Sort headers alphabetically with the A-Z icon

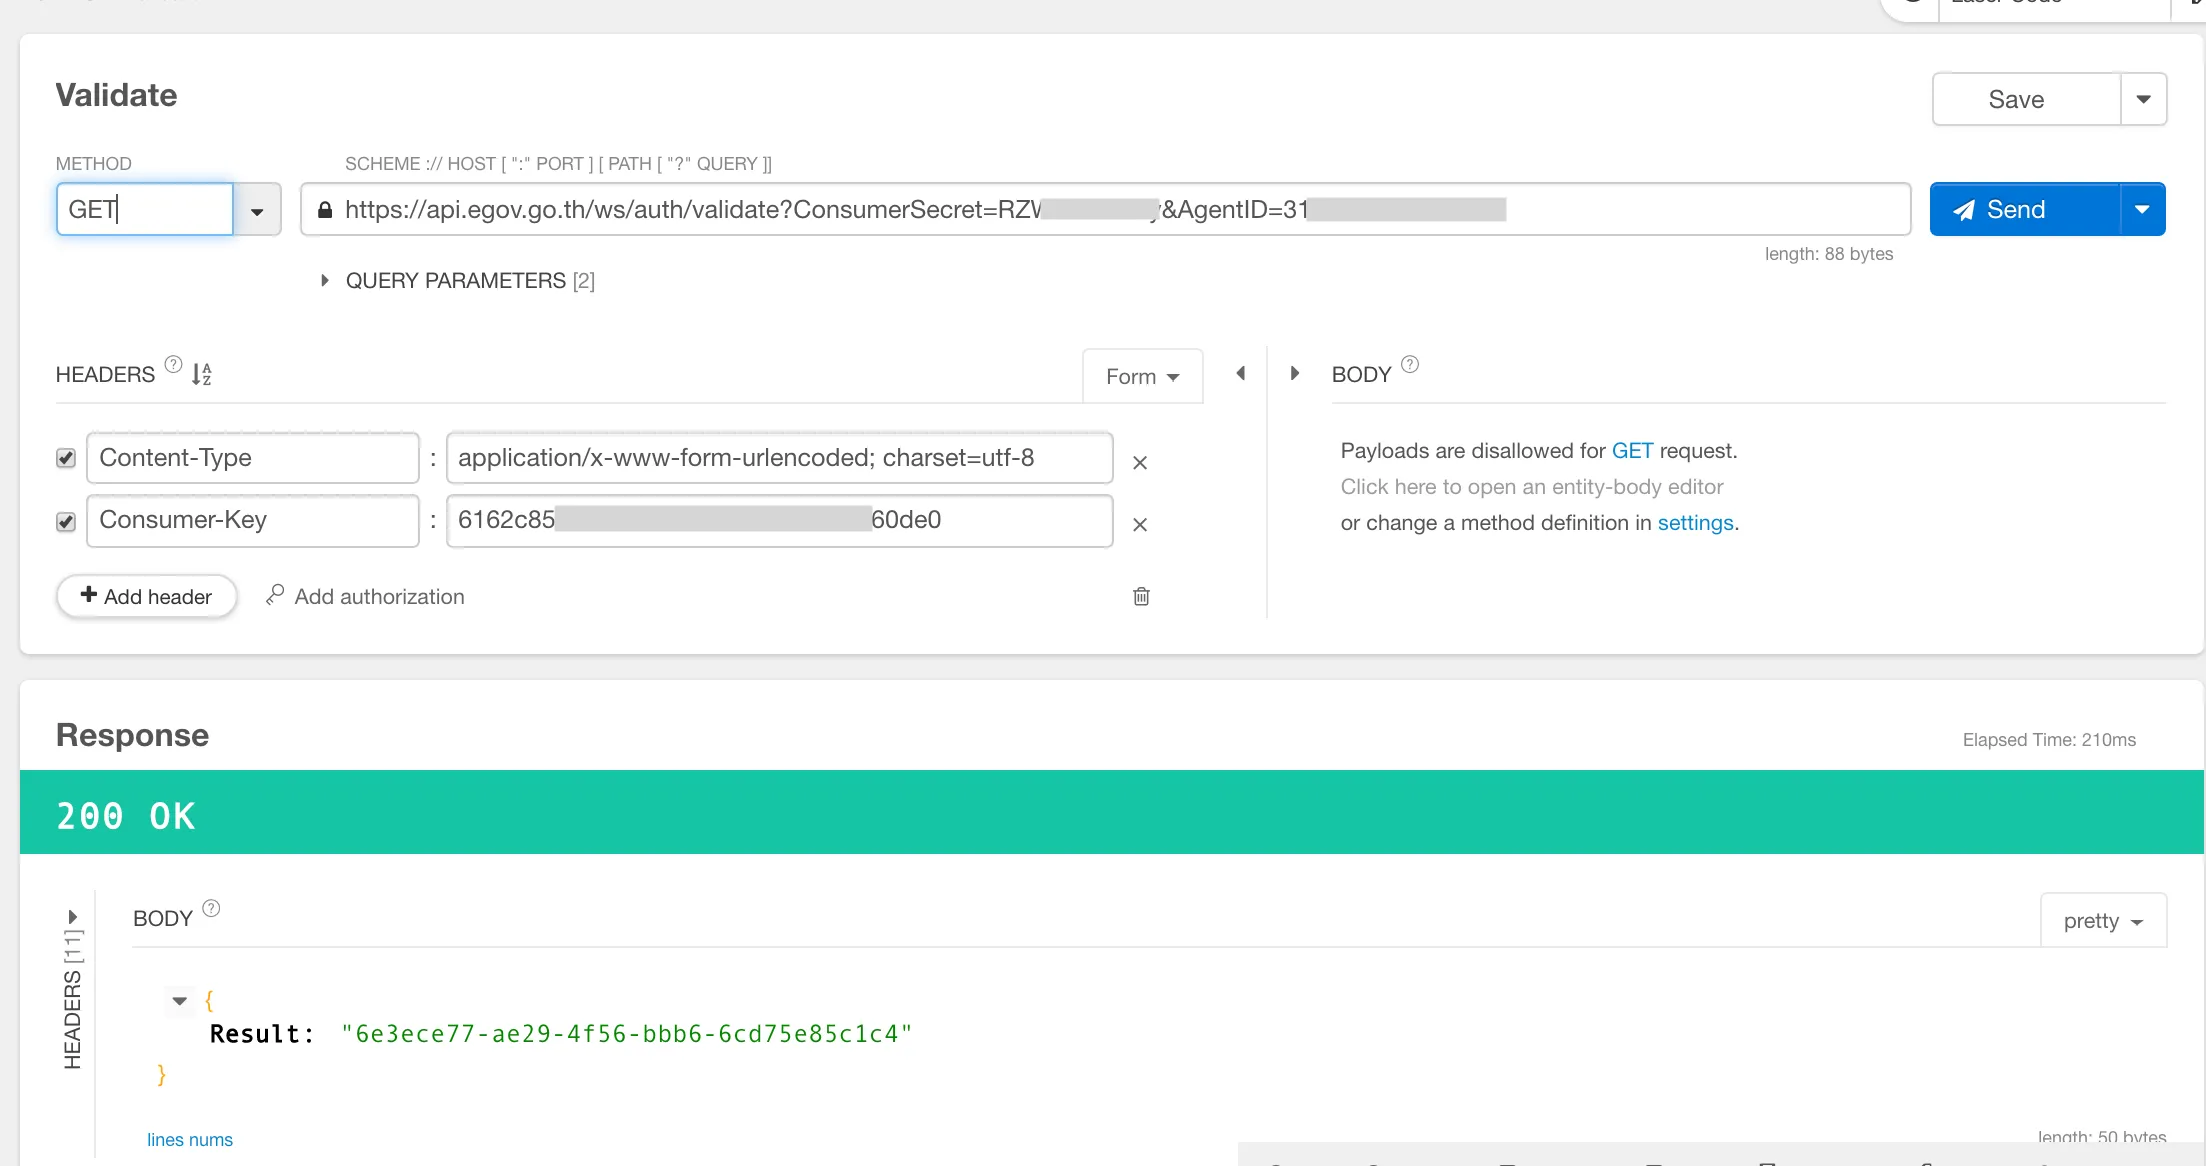click(200, 373)
